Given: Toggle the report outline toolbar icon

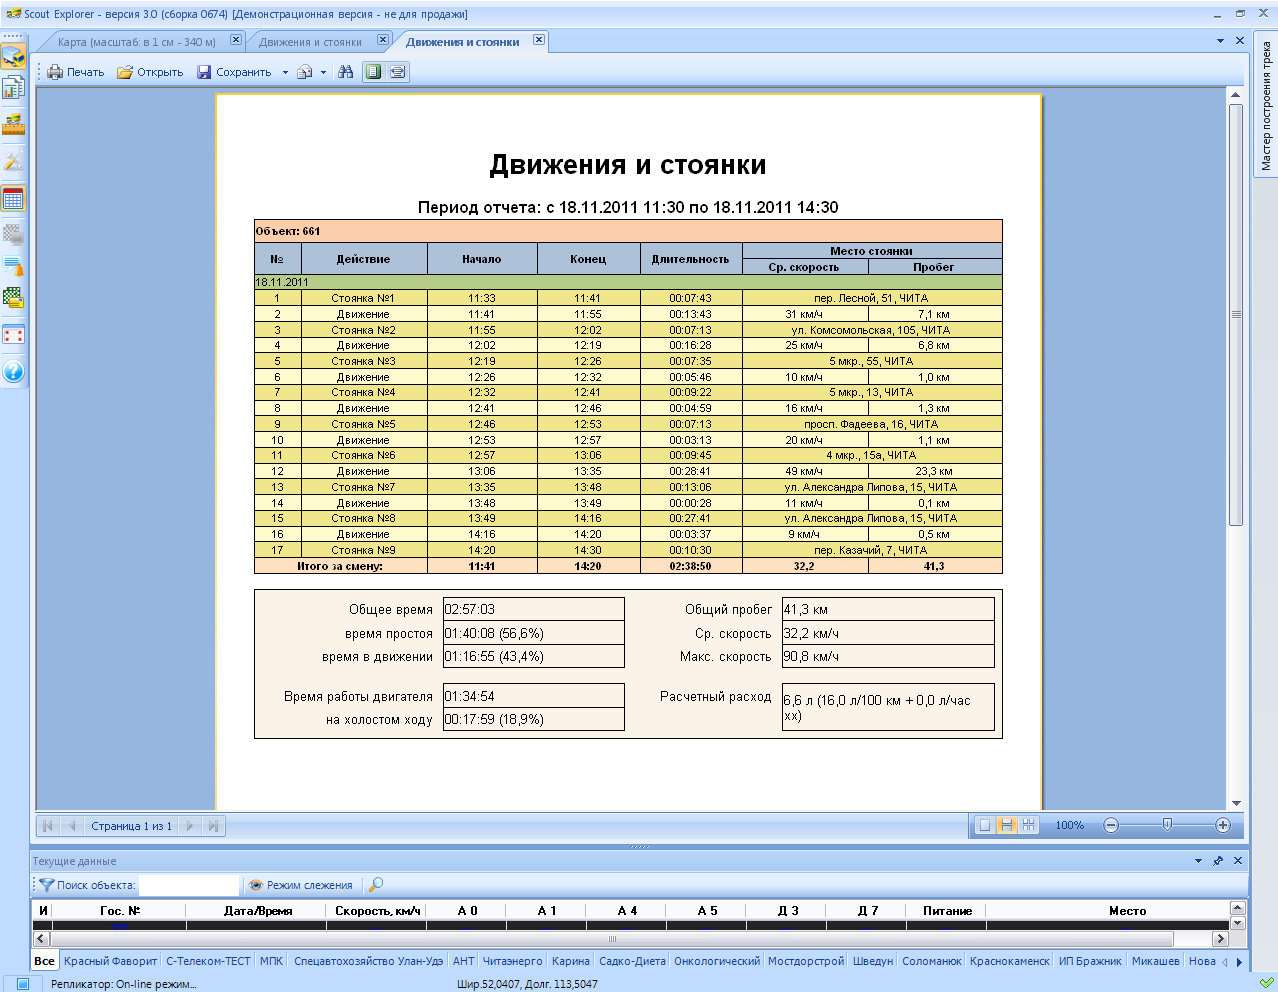Looking at the screenshot, I should tap(398, 72).
